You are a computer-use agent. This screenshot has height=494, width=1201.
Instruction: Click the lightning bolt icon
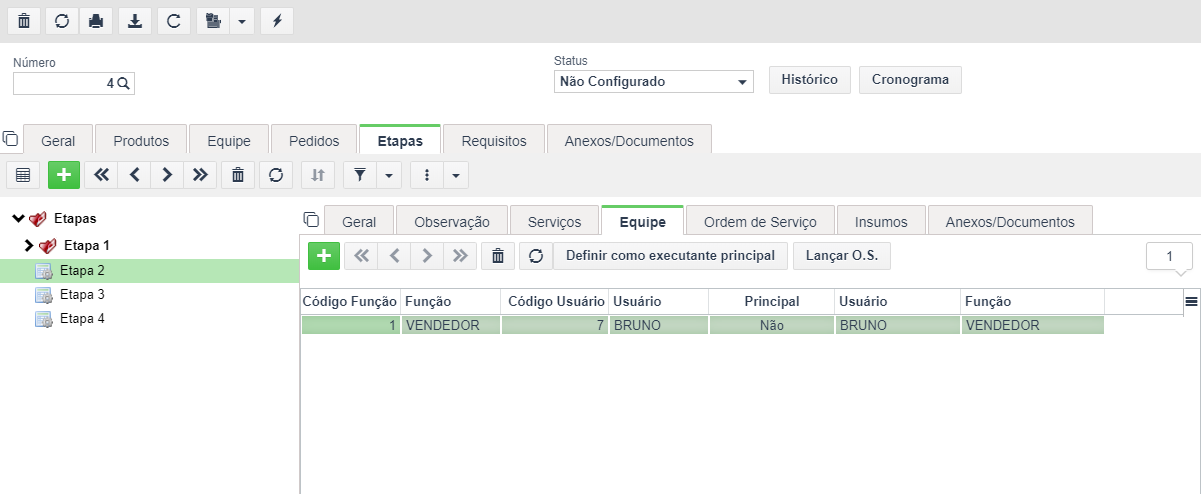(x=277, y=21)
